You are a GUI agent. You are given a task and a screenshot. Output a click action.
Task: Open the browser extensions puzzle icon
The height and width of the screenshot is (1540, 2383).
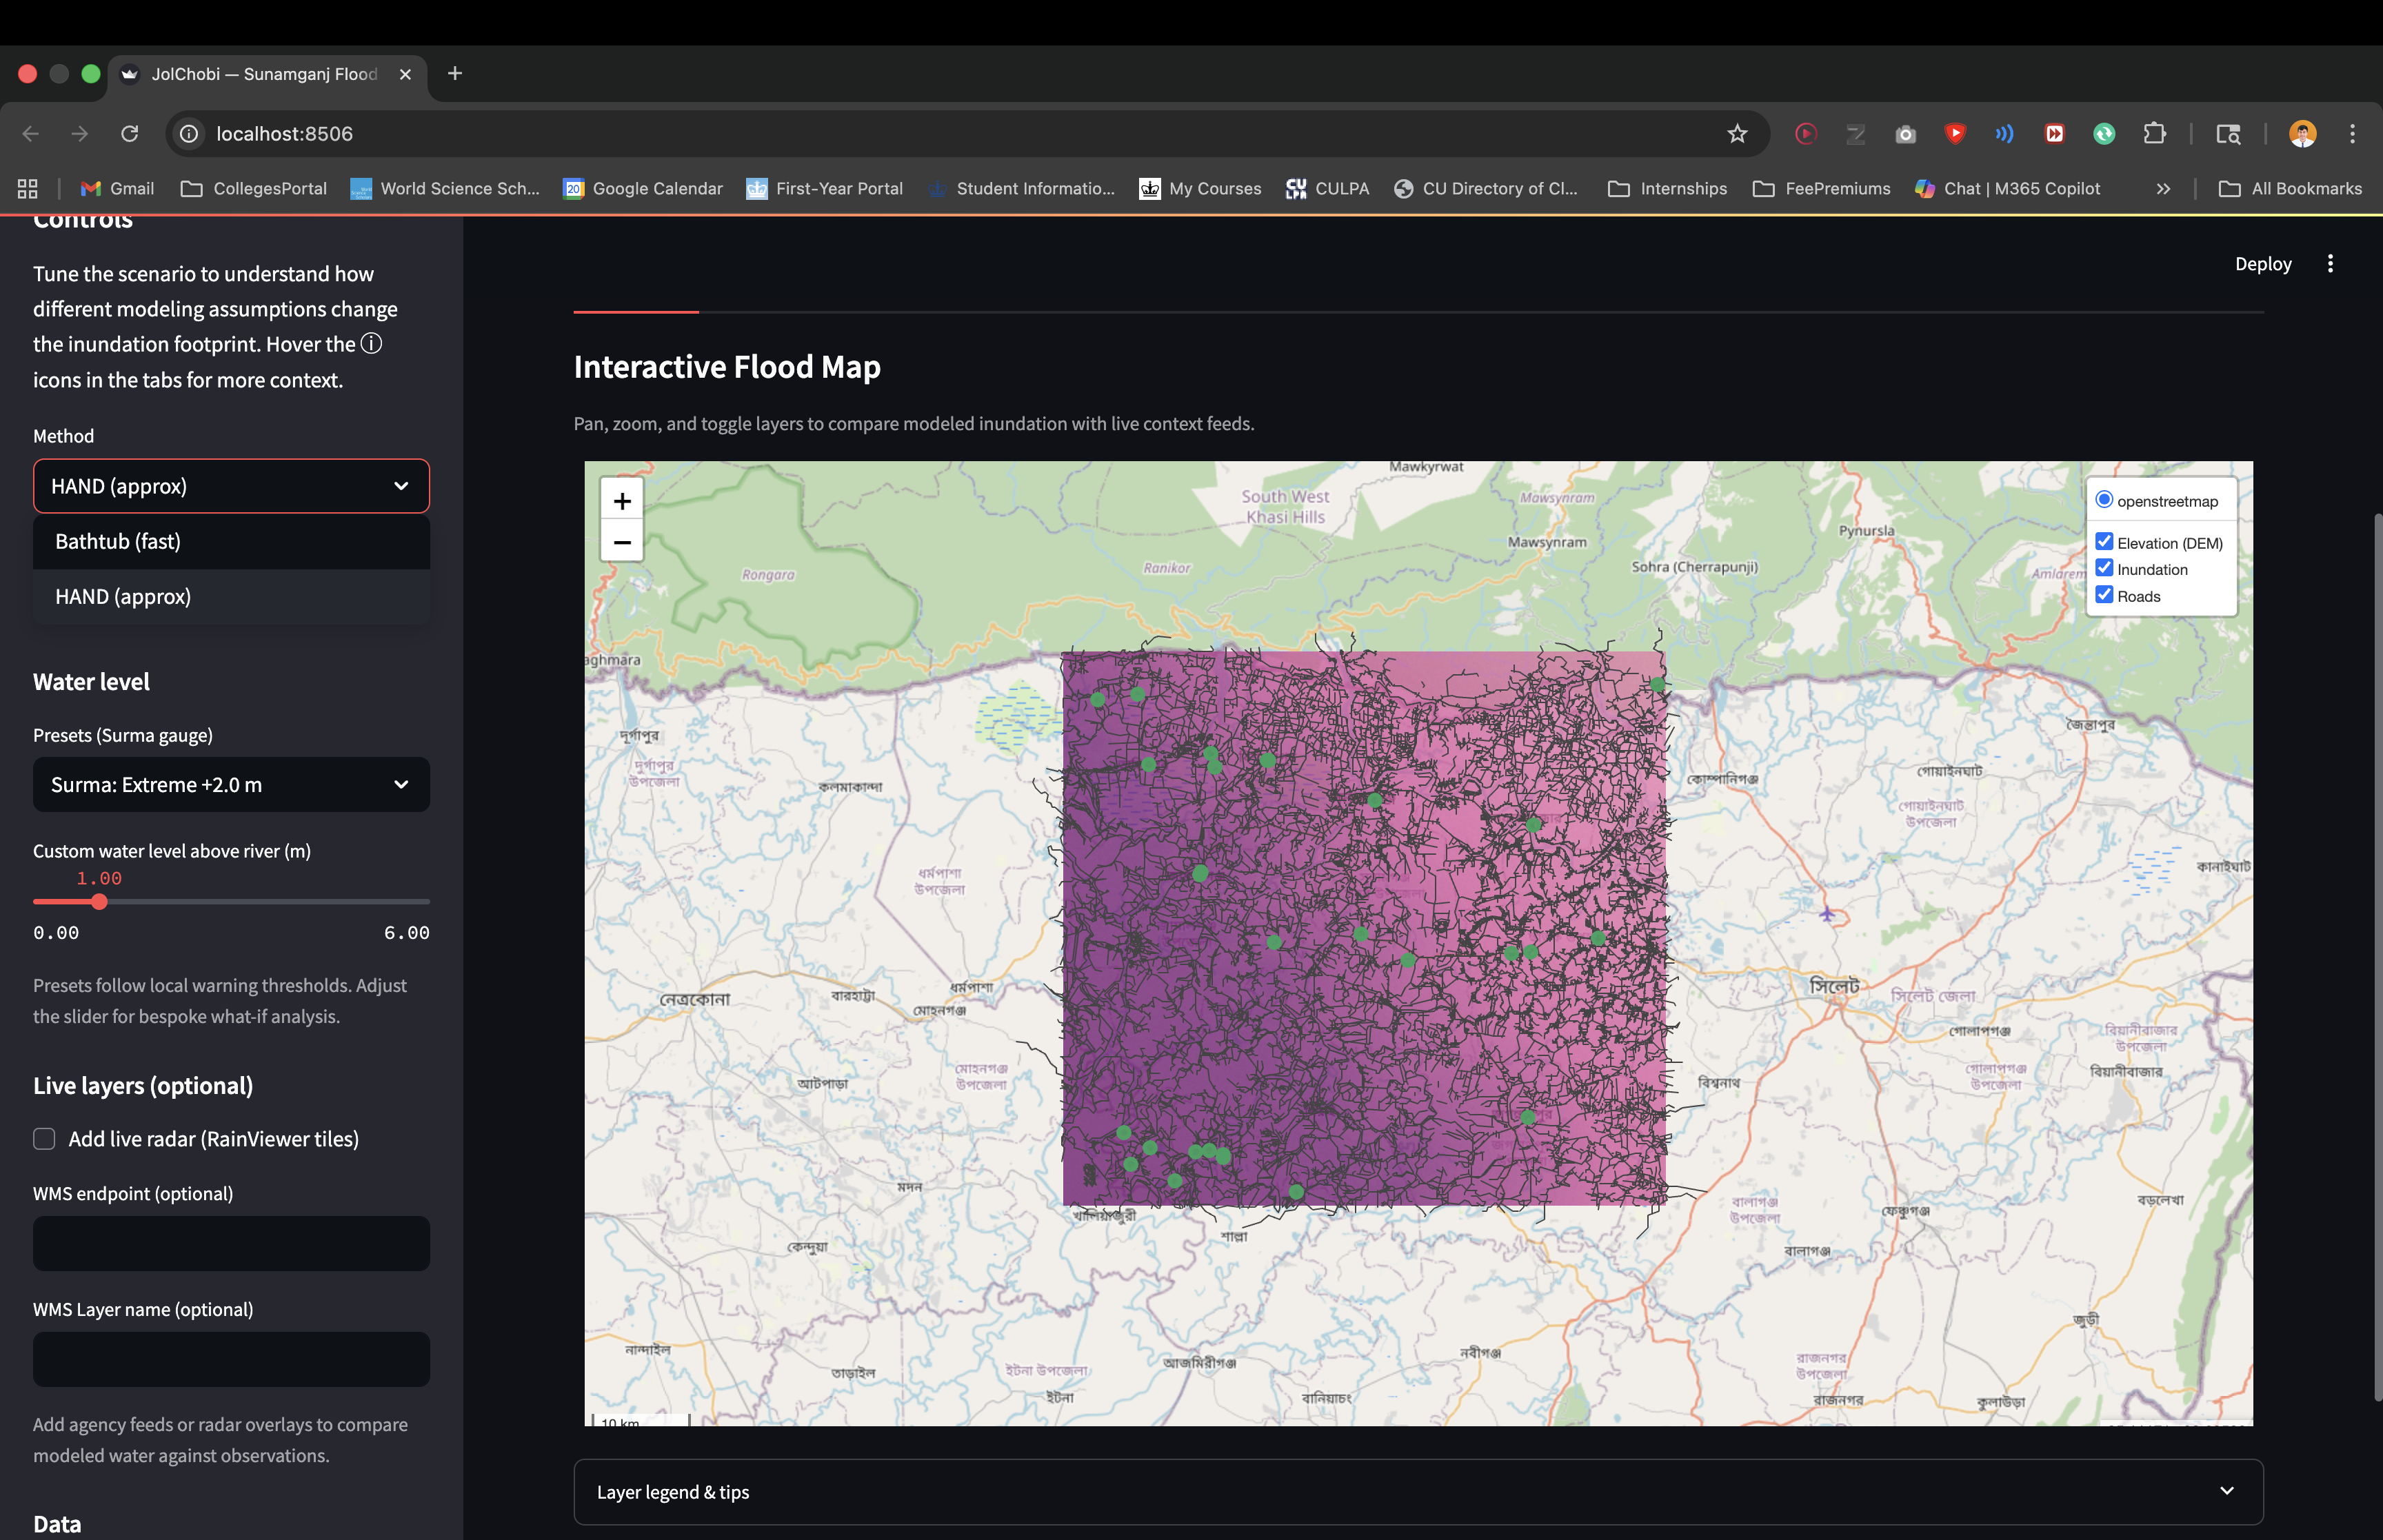(x=2154, y=134)
